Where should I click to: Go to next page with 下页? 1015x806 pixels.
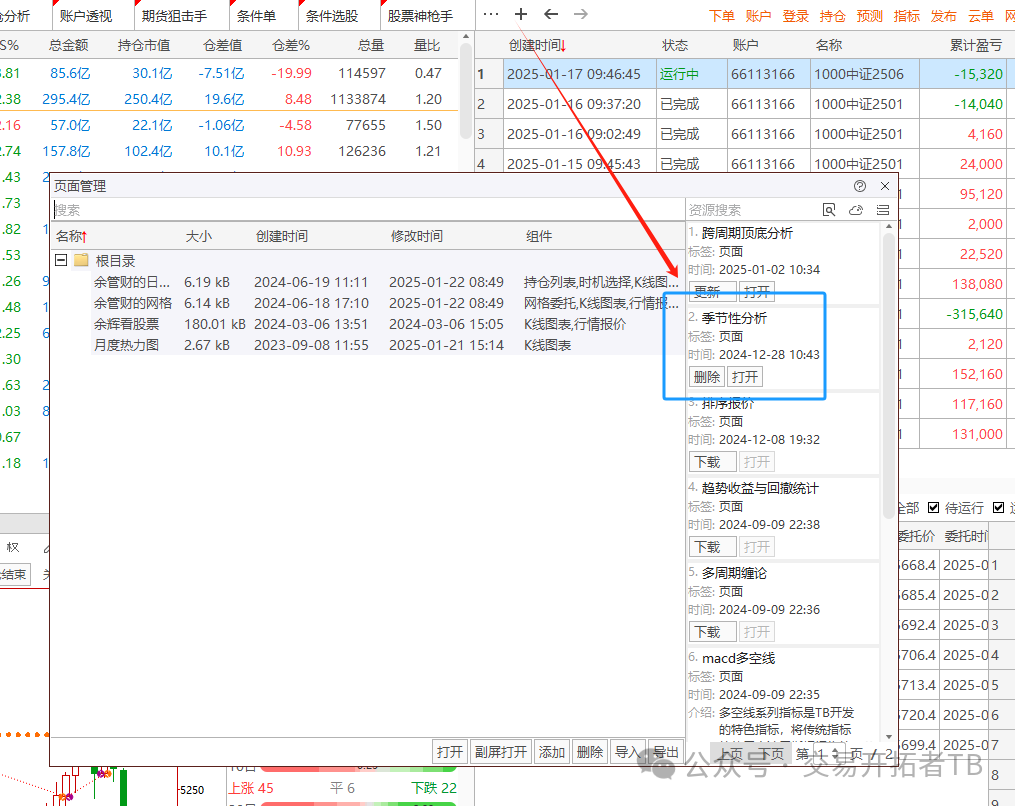771,754
